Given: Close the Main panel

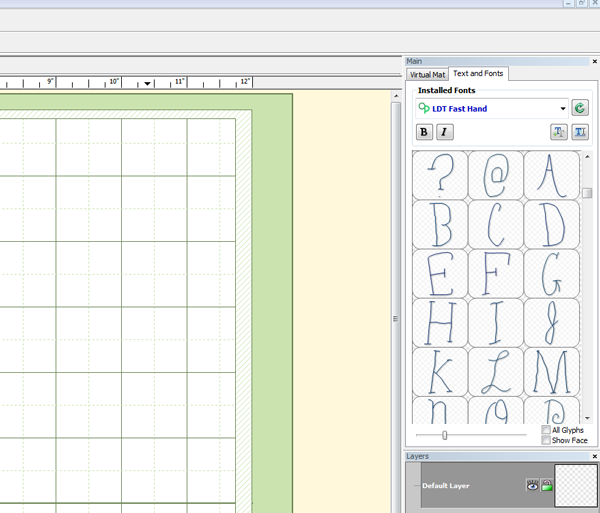Looking at the screenshot, I should pos(595,62).
